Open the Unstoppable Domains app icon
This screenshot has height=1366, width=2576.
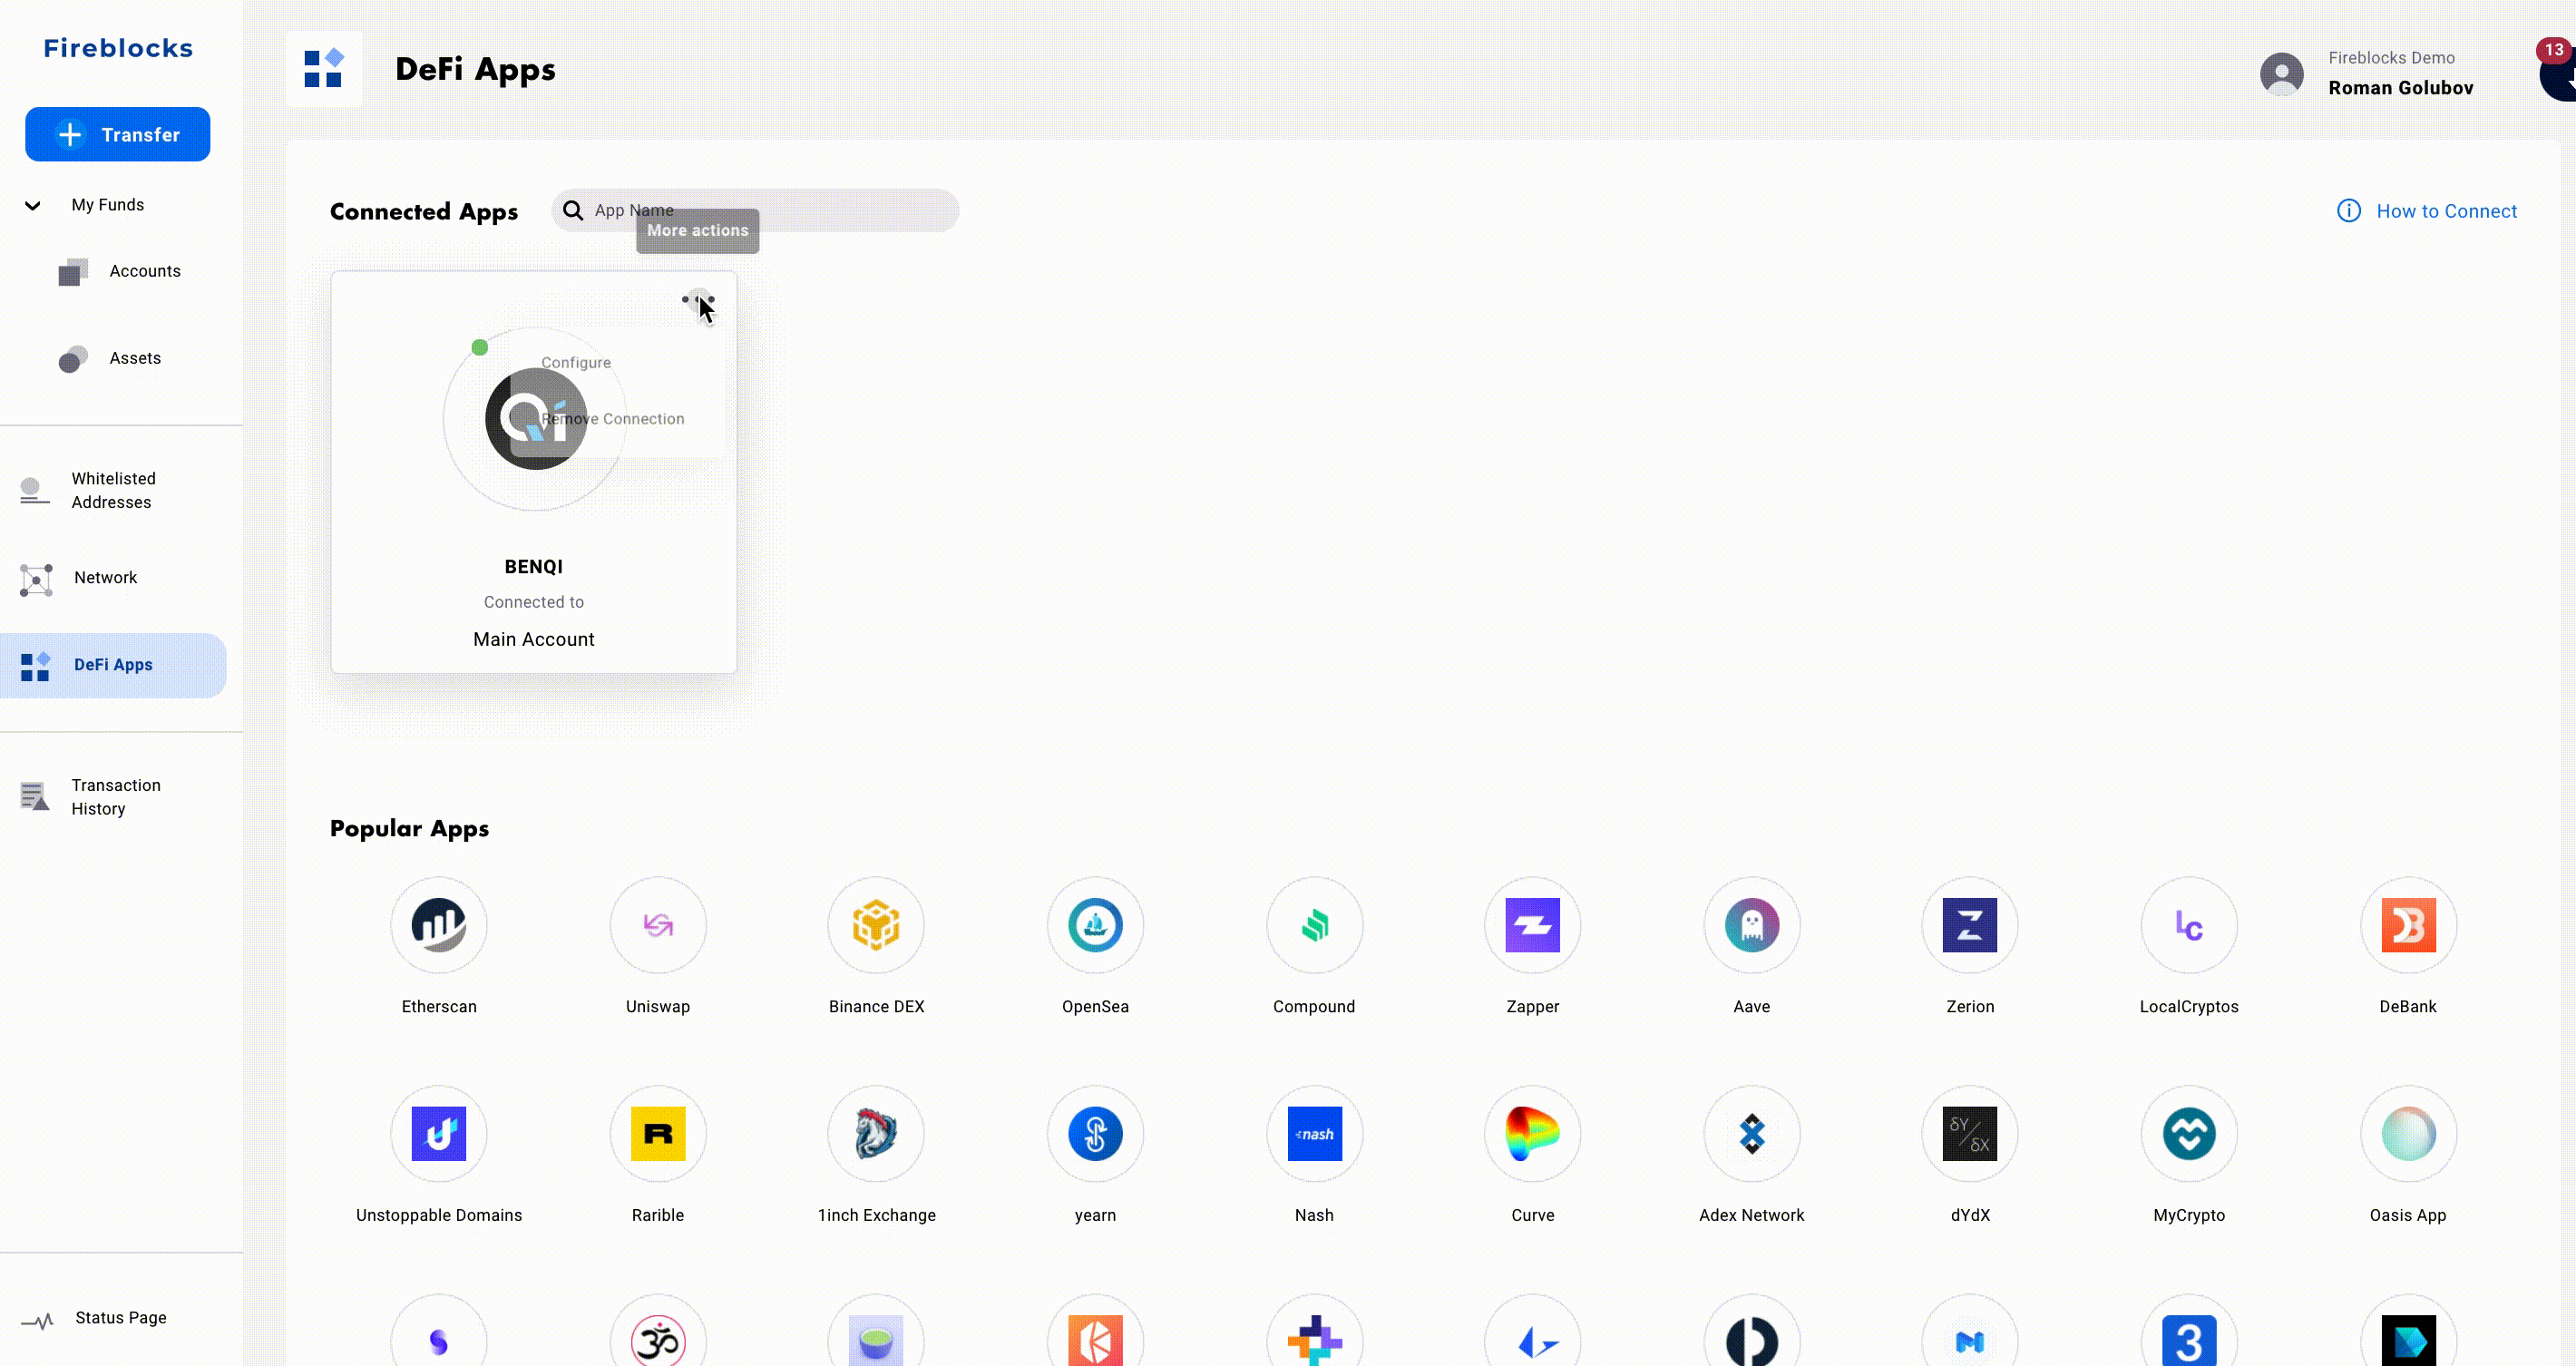tap(439, 1134)
